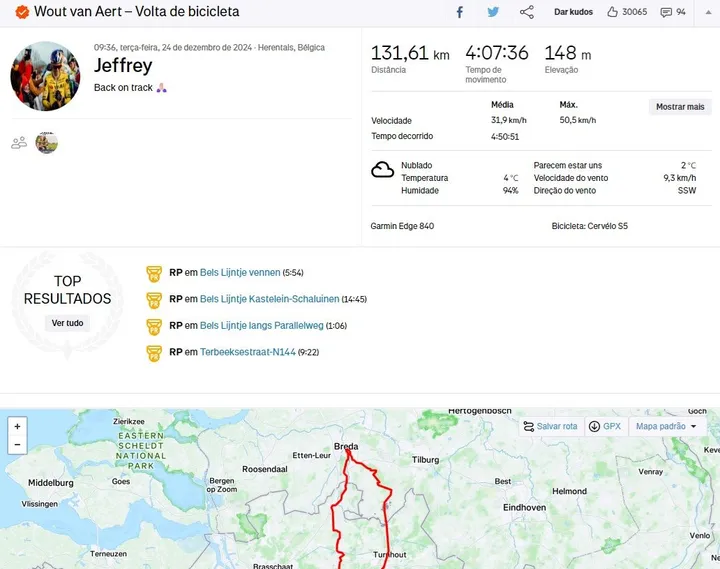Click the cloudy weather icon
The height and width of the screenshot is (569, 720).
[383, 169]
